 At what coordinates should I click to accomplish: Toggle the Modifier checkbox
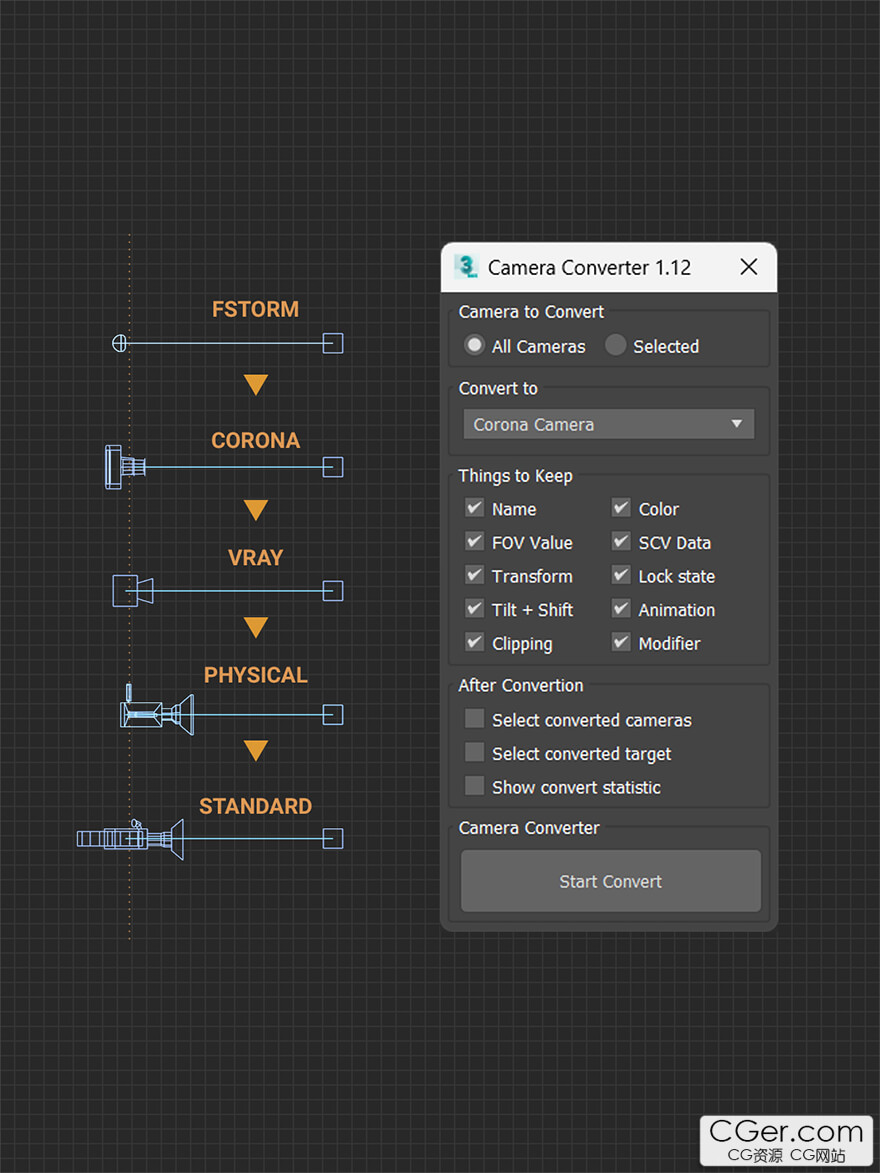coord(621,643)
